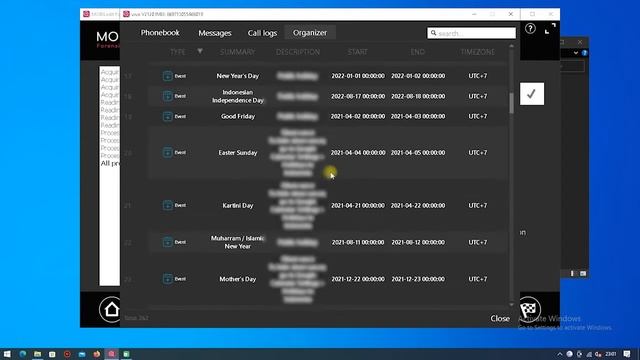Switch to the Messages tab
The image size is (640, 360).
click(215, 33)
